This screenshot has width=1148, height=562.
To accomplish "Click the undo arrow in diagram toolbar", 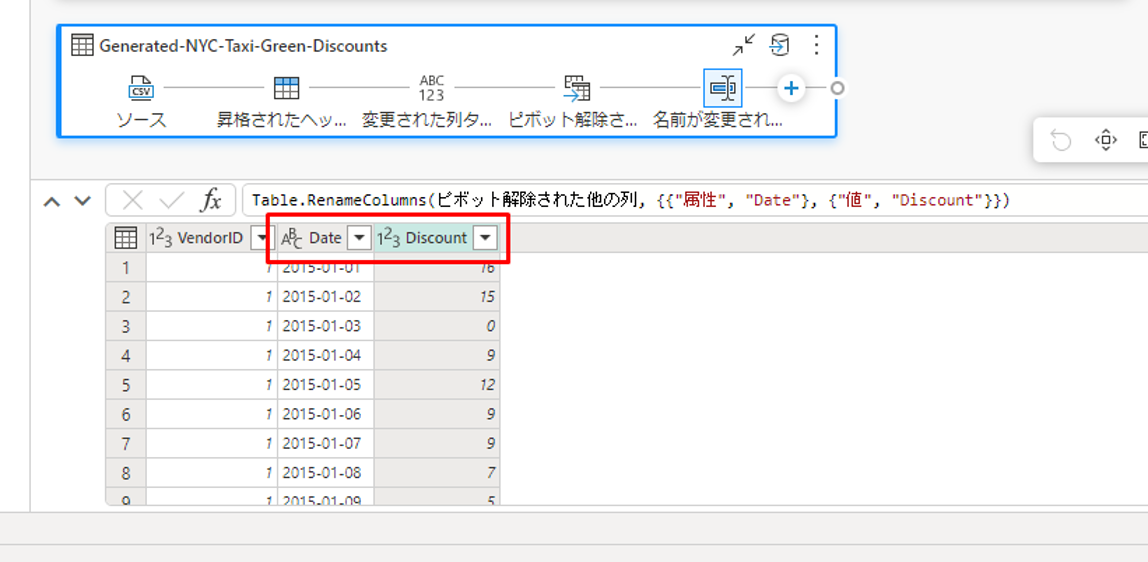I will [1061, 140].
